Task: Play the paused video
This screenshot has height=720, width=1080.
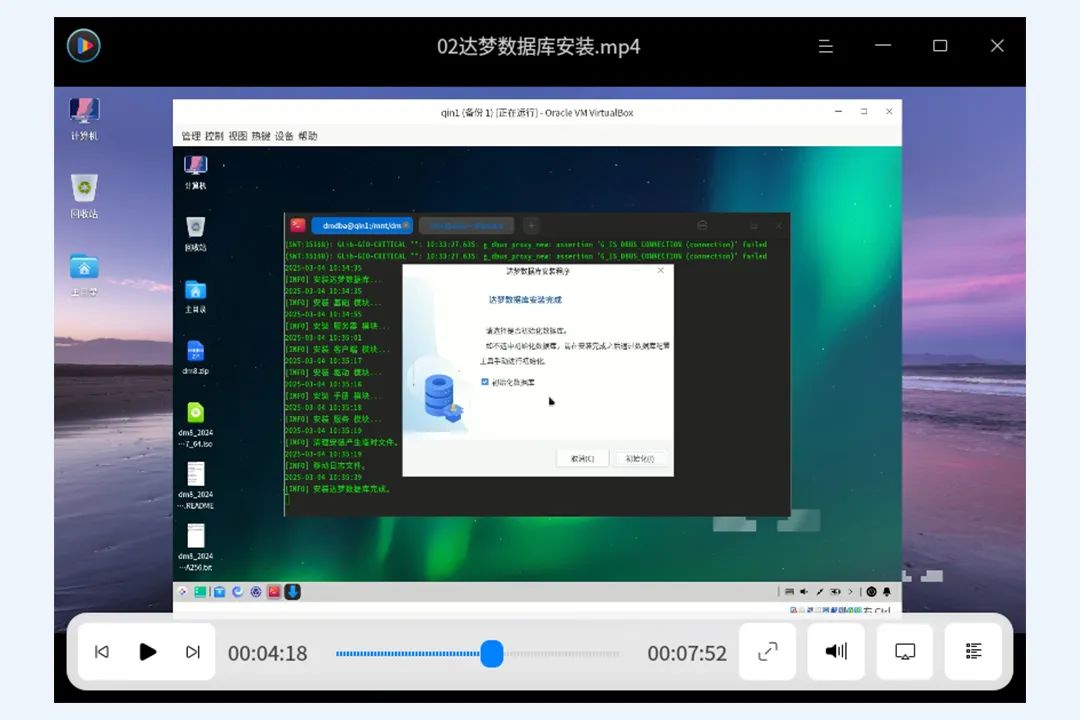Action: [x=147, y=652]
